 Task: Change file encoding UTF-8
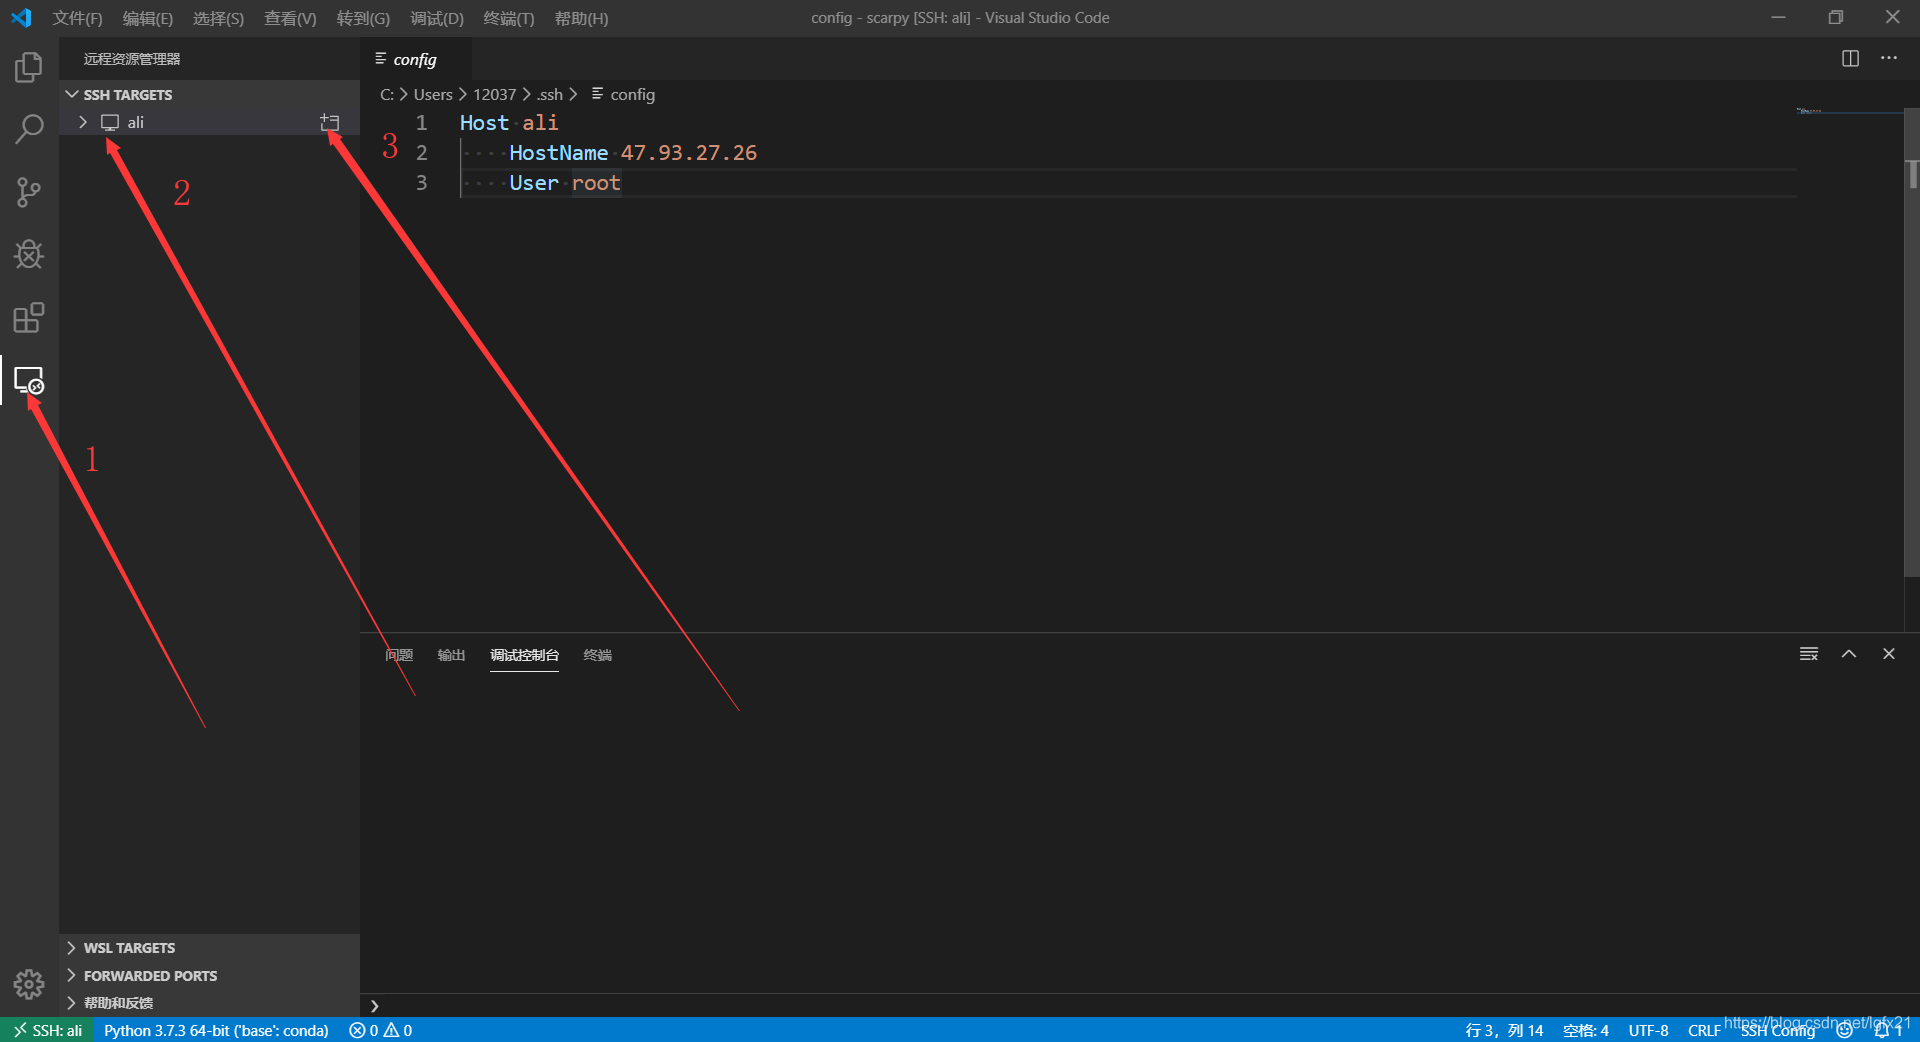(1648, 1030)
